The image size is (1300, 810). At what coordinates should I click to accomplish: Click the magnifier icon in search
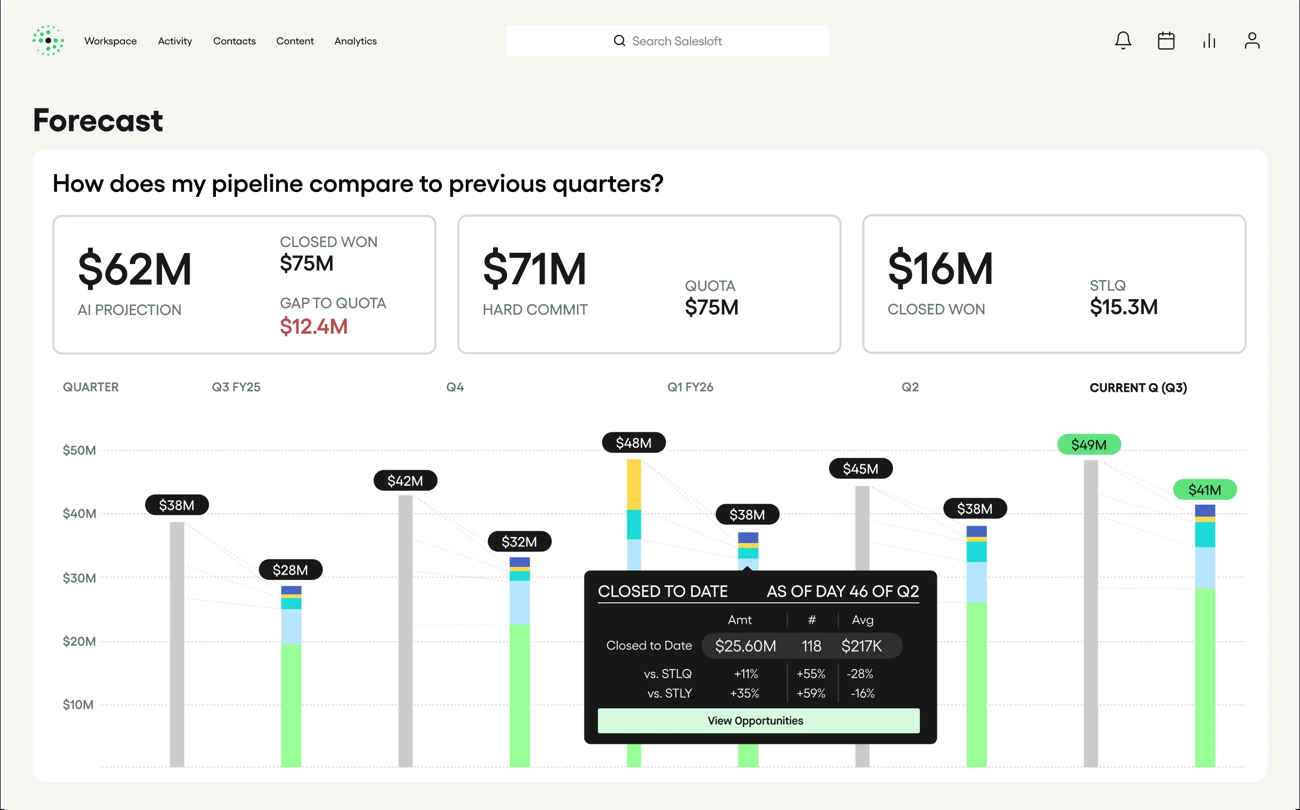click(619, 41)
